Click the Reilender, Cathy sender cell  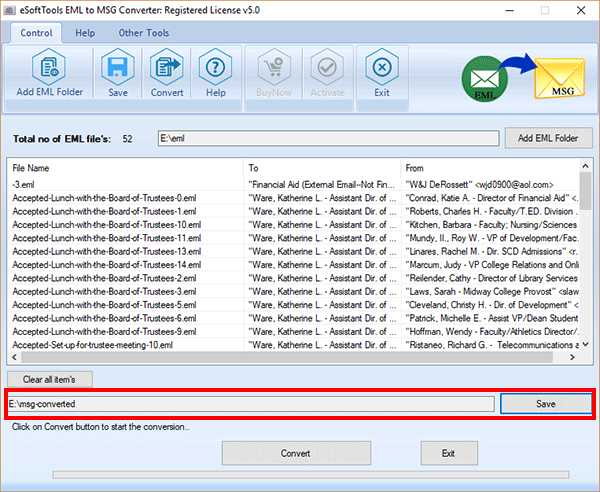492,279
